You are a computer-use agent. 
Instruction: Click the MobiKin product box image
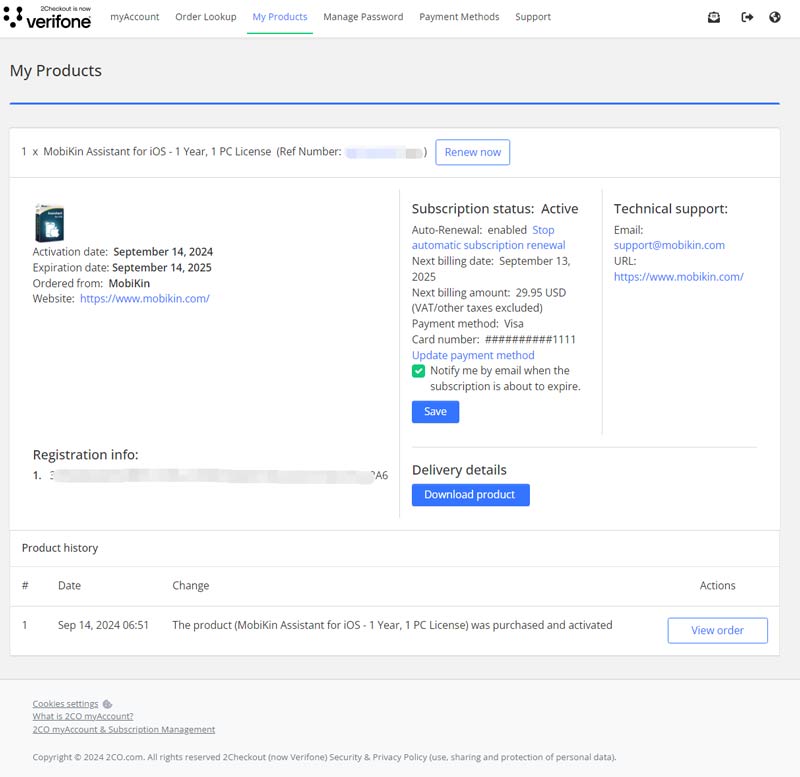(x=49, y=222)
